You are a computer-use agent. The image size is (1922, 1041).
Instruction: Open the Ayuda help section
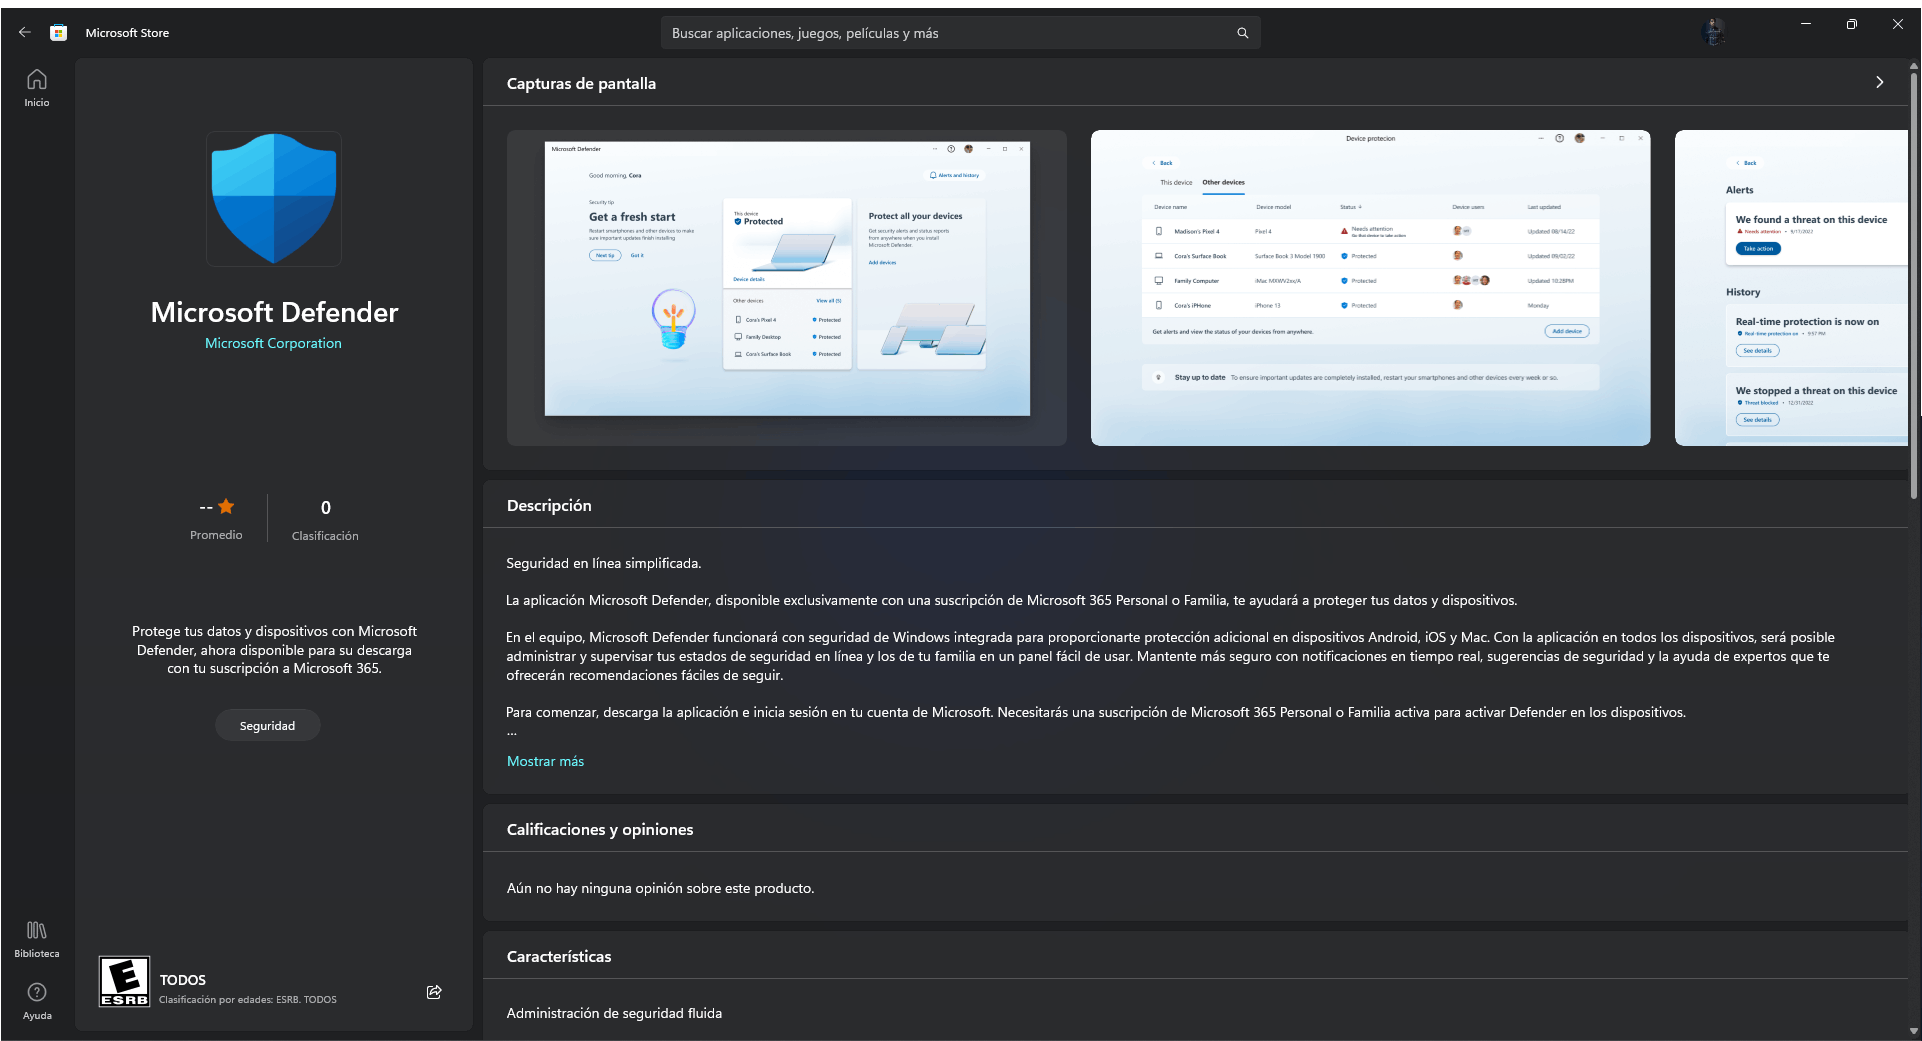click(37, 1001)
